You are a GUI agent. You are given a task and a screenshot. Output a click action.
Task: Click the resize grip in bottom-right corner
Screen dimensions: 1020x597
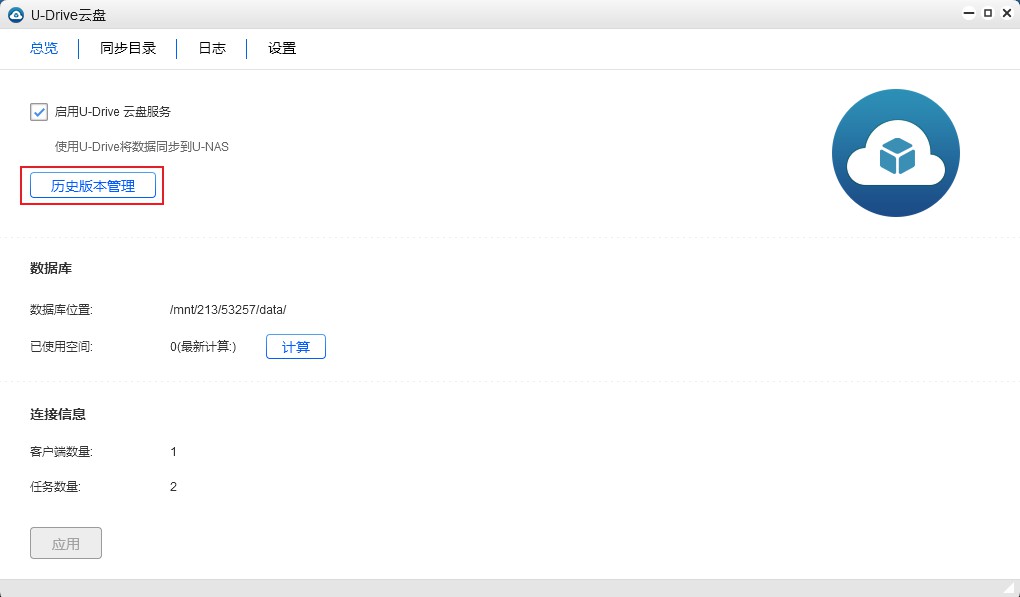pyautogui.click(x=1008, y=587)
